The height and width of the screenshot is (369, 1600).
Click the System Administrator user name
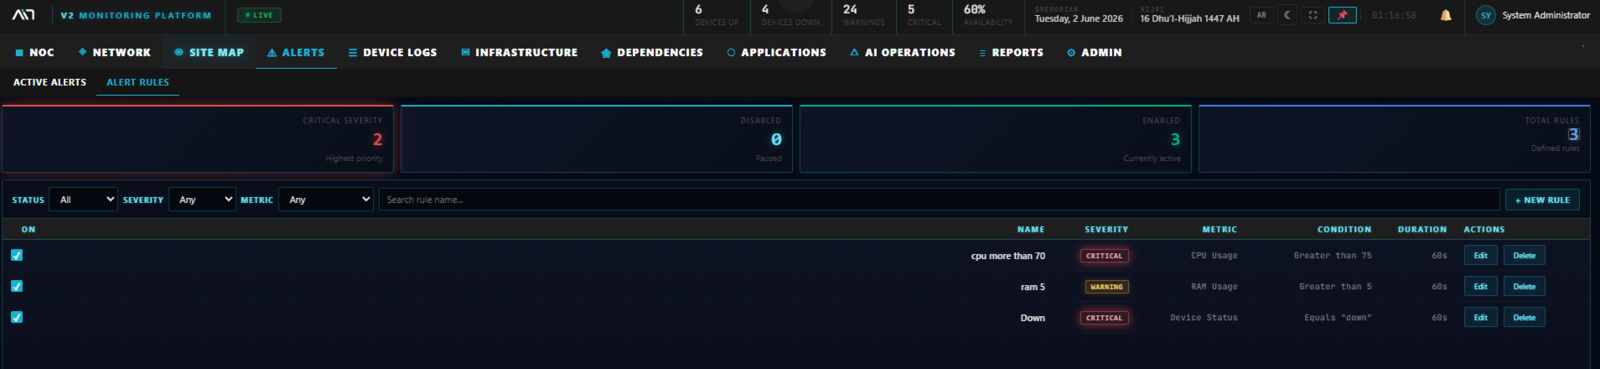click(1546, 15)
